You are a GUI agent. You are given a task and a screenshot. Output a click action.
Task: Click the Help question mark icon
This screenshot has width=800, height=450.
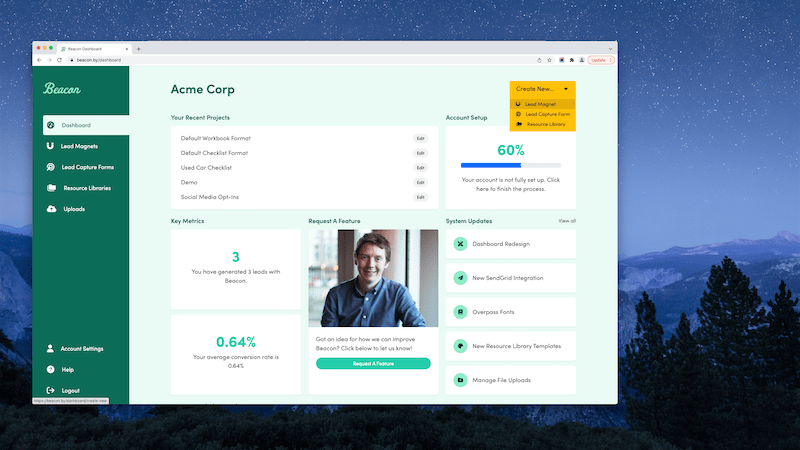(x=51, y=370)
